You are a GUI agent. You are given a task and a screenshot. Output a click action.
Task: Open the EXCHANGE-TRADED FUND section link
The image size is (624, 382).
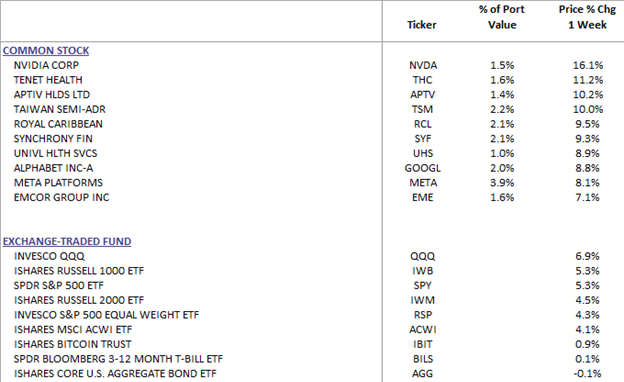[x=67, y=242]
